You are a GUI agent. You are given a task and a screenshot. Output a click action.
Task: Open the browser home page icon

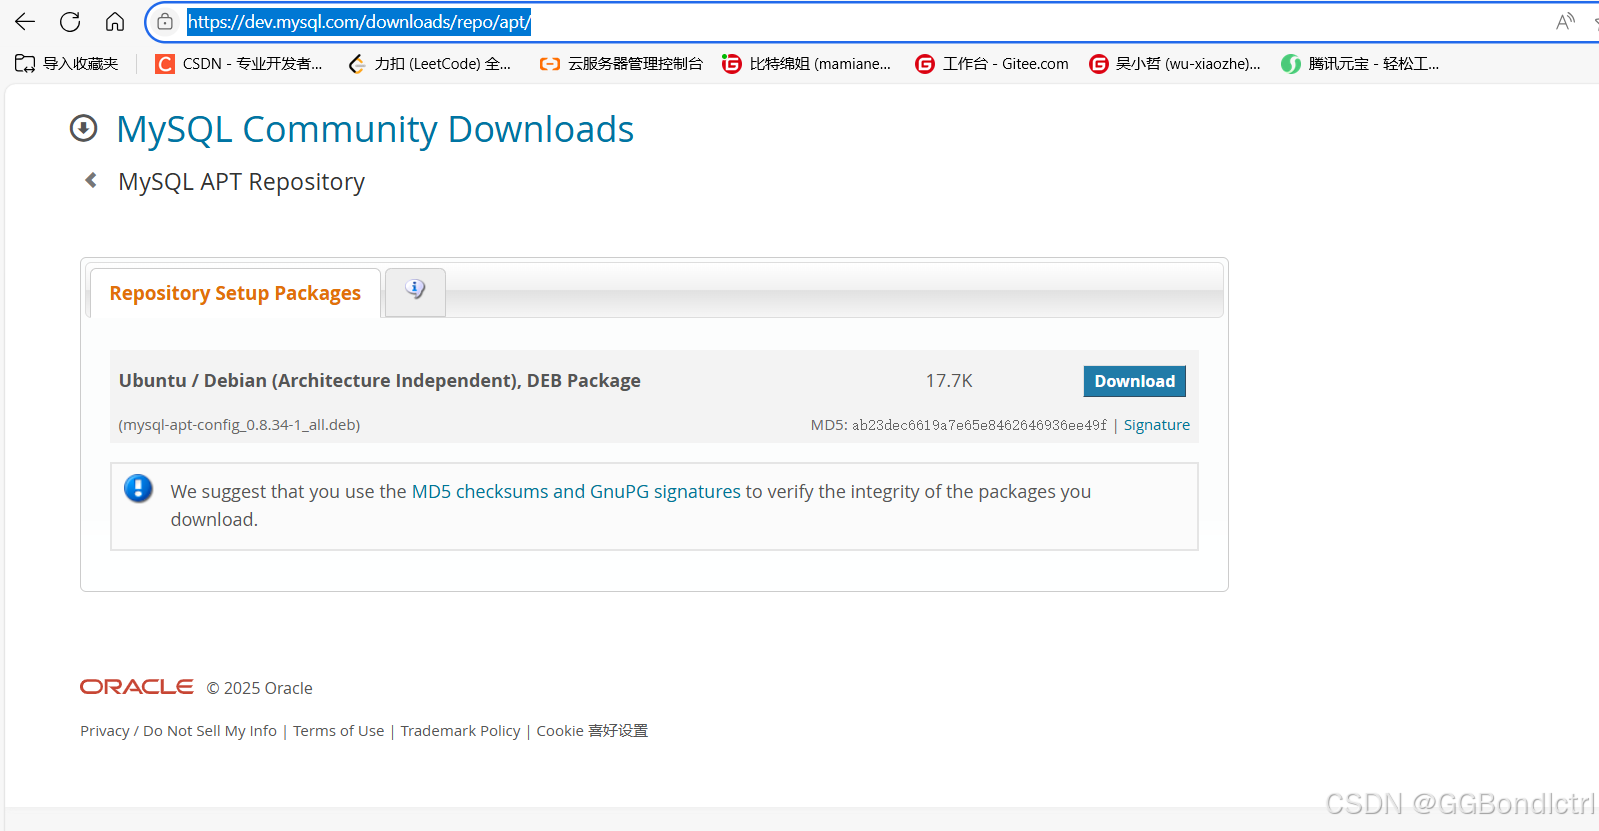[115, 21]
